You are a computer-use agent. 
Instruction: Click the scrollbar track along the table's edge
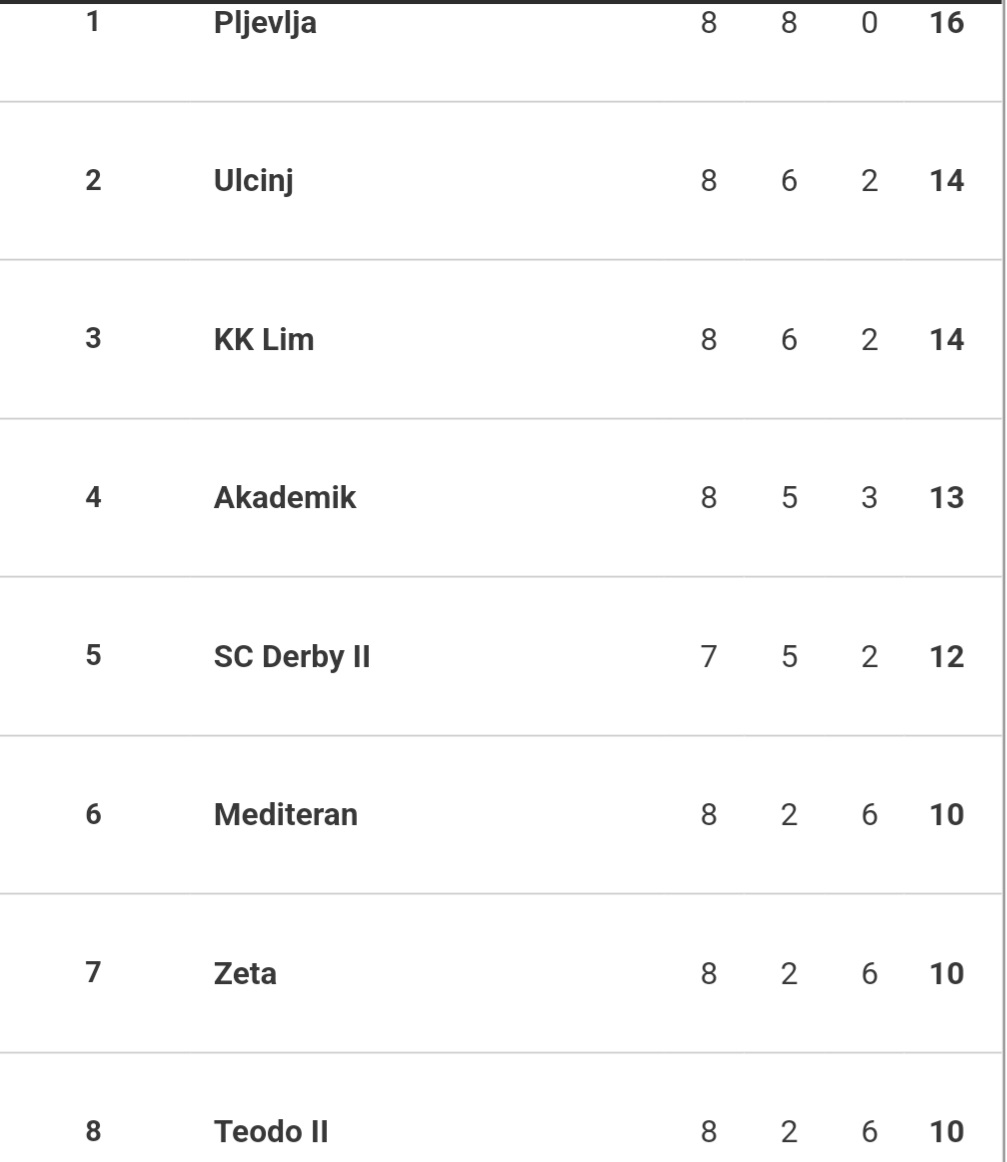pos(1004,581)
